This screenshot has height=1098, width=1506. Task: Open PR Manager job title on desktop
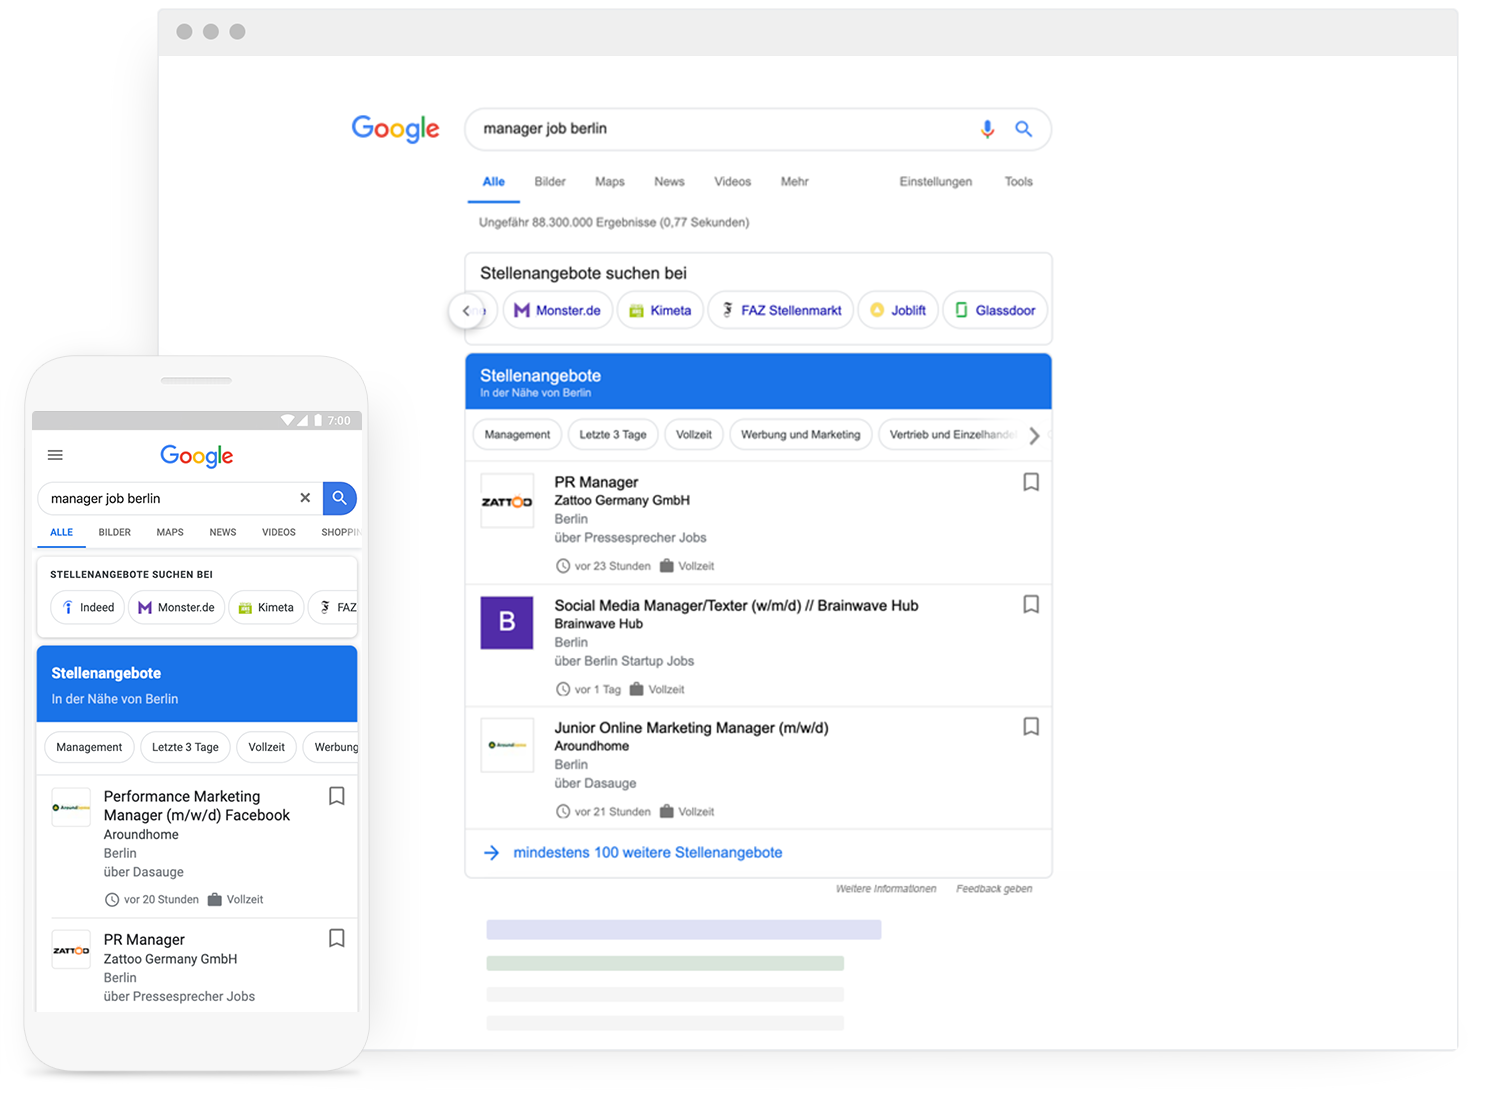[596, 482]
